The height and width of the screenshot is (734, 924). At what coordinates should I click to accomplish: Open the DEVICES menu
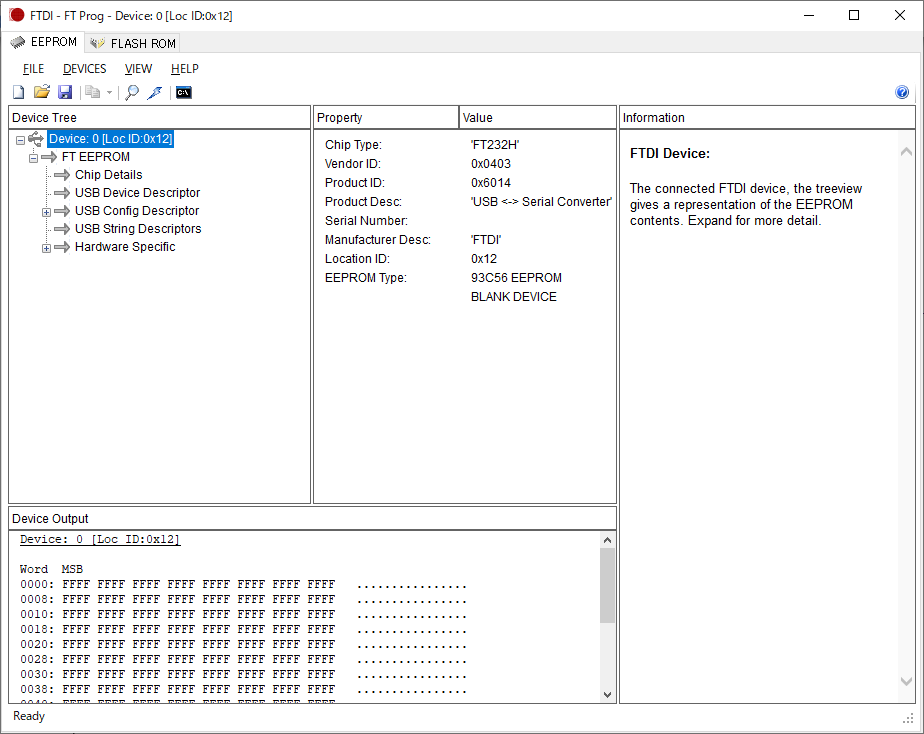click(x=84, y=69)
